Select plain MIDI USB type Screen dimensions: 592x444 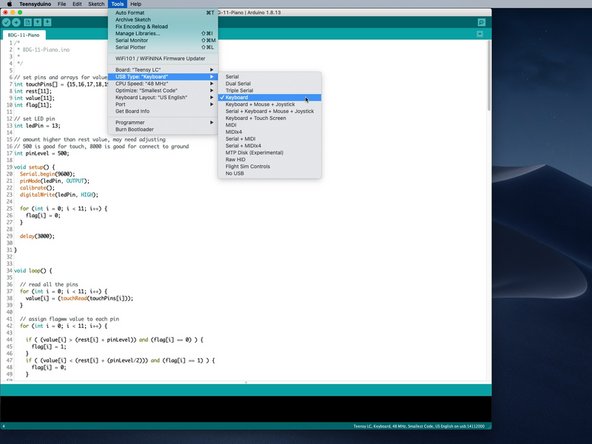point(270,125)
